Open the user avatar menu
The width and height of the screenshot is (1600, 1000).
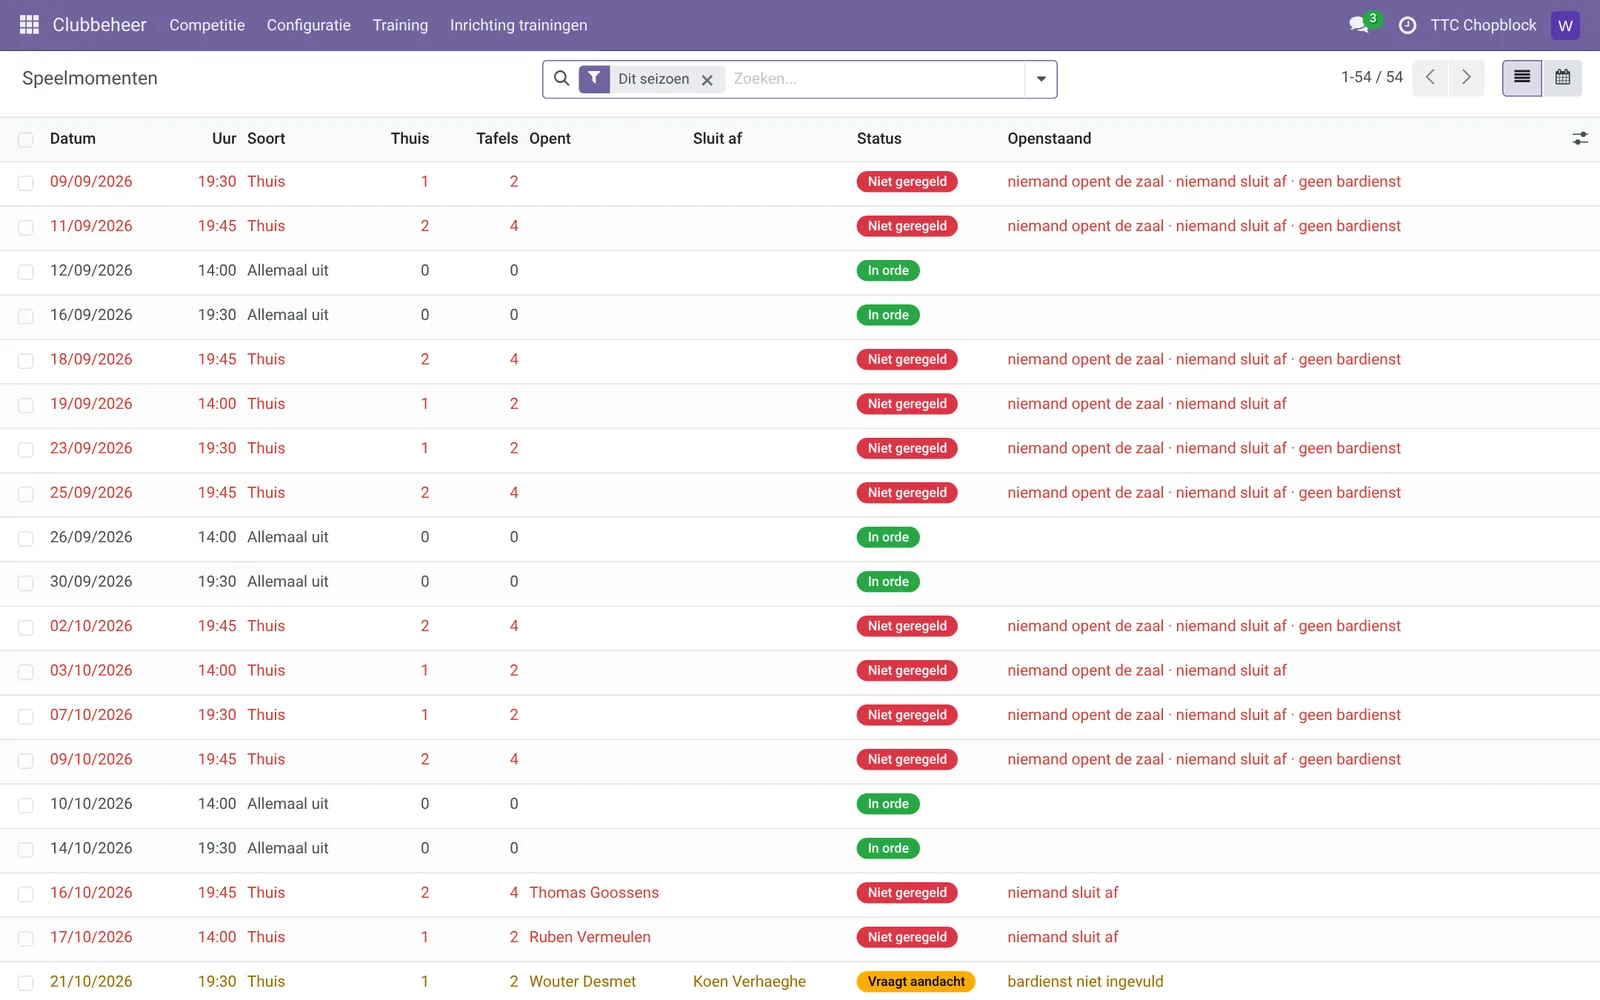click(x=1565, y=25)
